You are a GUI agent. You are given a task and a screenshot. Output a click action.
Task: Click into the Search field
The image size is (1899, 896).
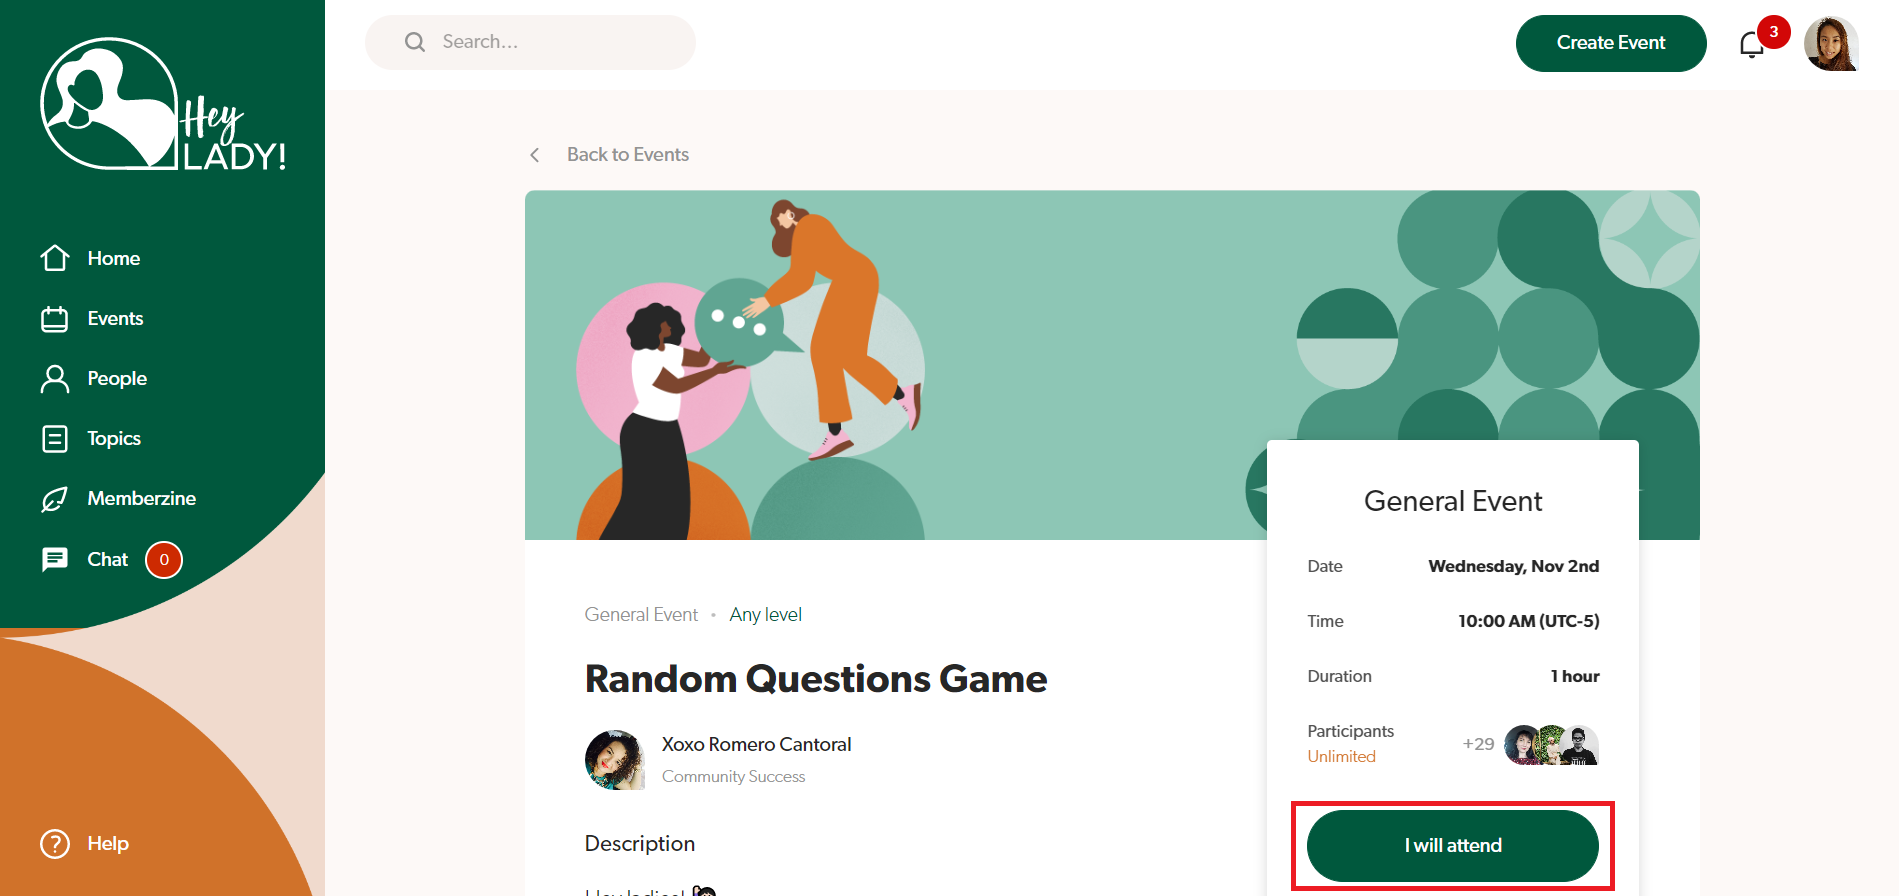coord(530,42)
